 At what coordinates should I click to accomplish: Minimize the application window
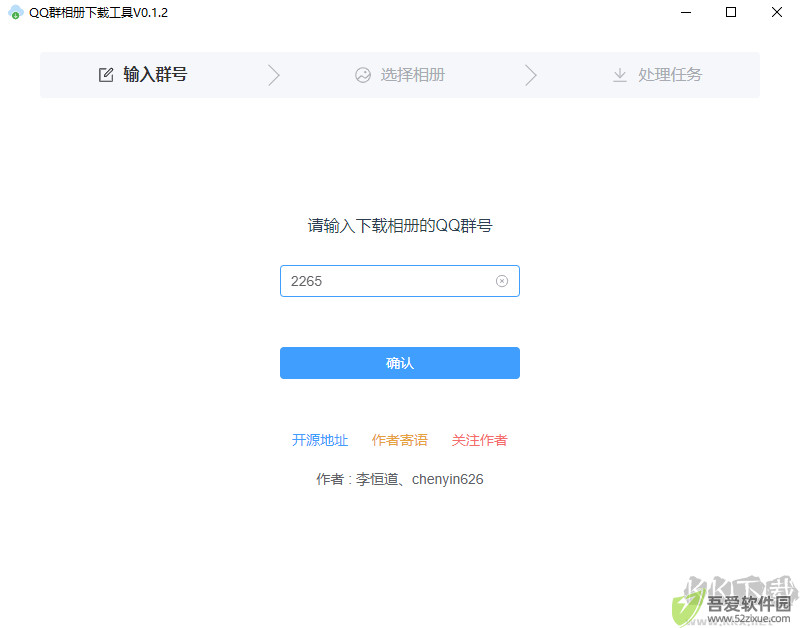tap(686, 12)
